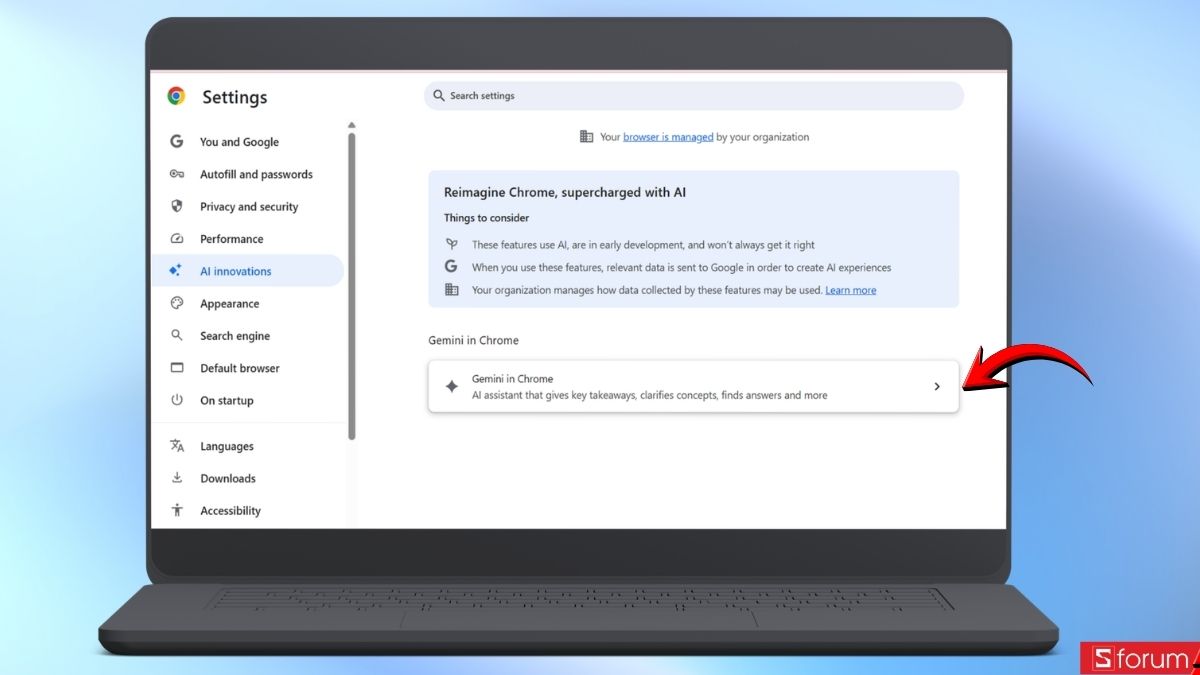Click the key icon for Autofill and passwords

(x=177, y=174)
